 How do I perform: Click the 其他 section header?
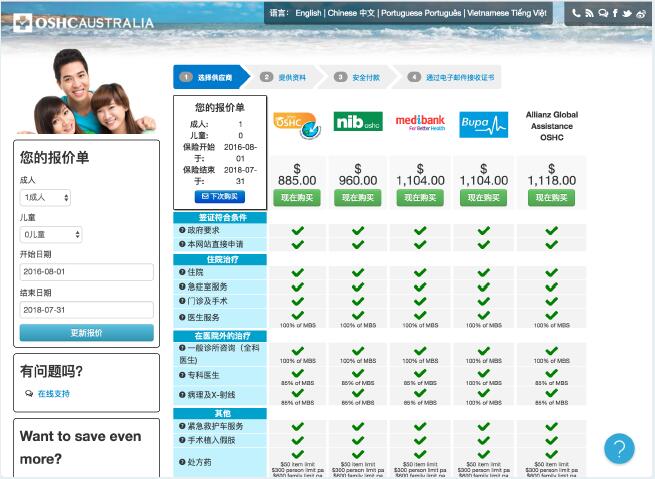click(220, 413)
